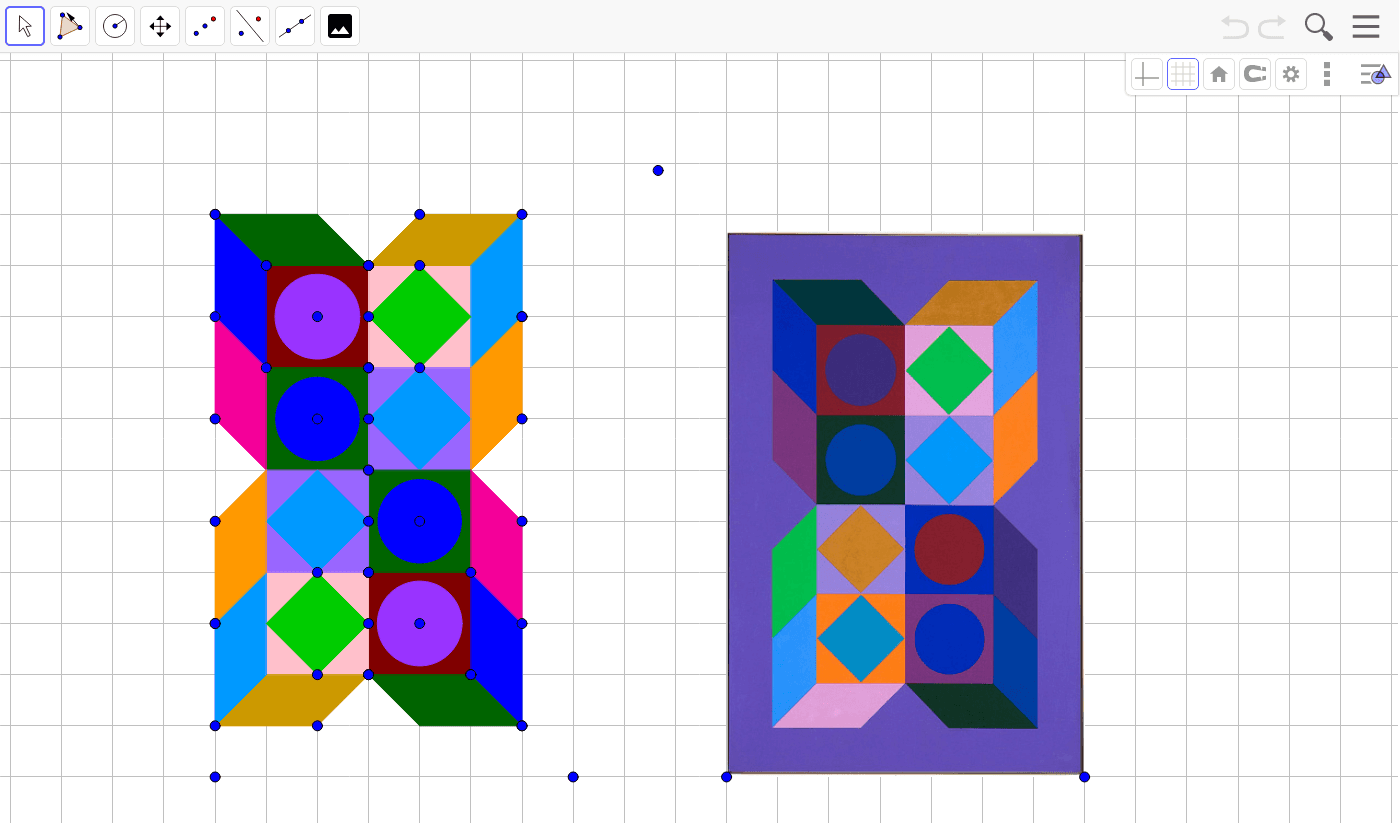The image size is (1400, 825).
Task: Pick the Line through two points tool
Action: coord(295,26)
